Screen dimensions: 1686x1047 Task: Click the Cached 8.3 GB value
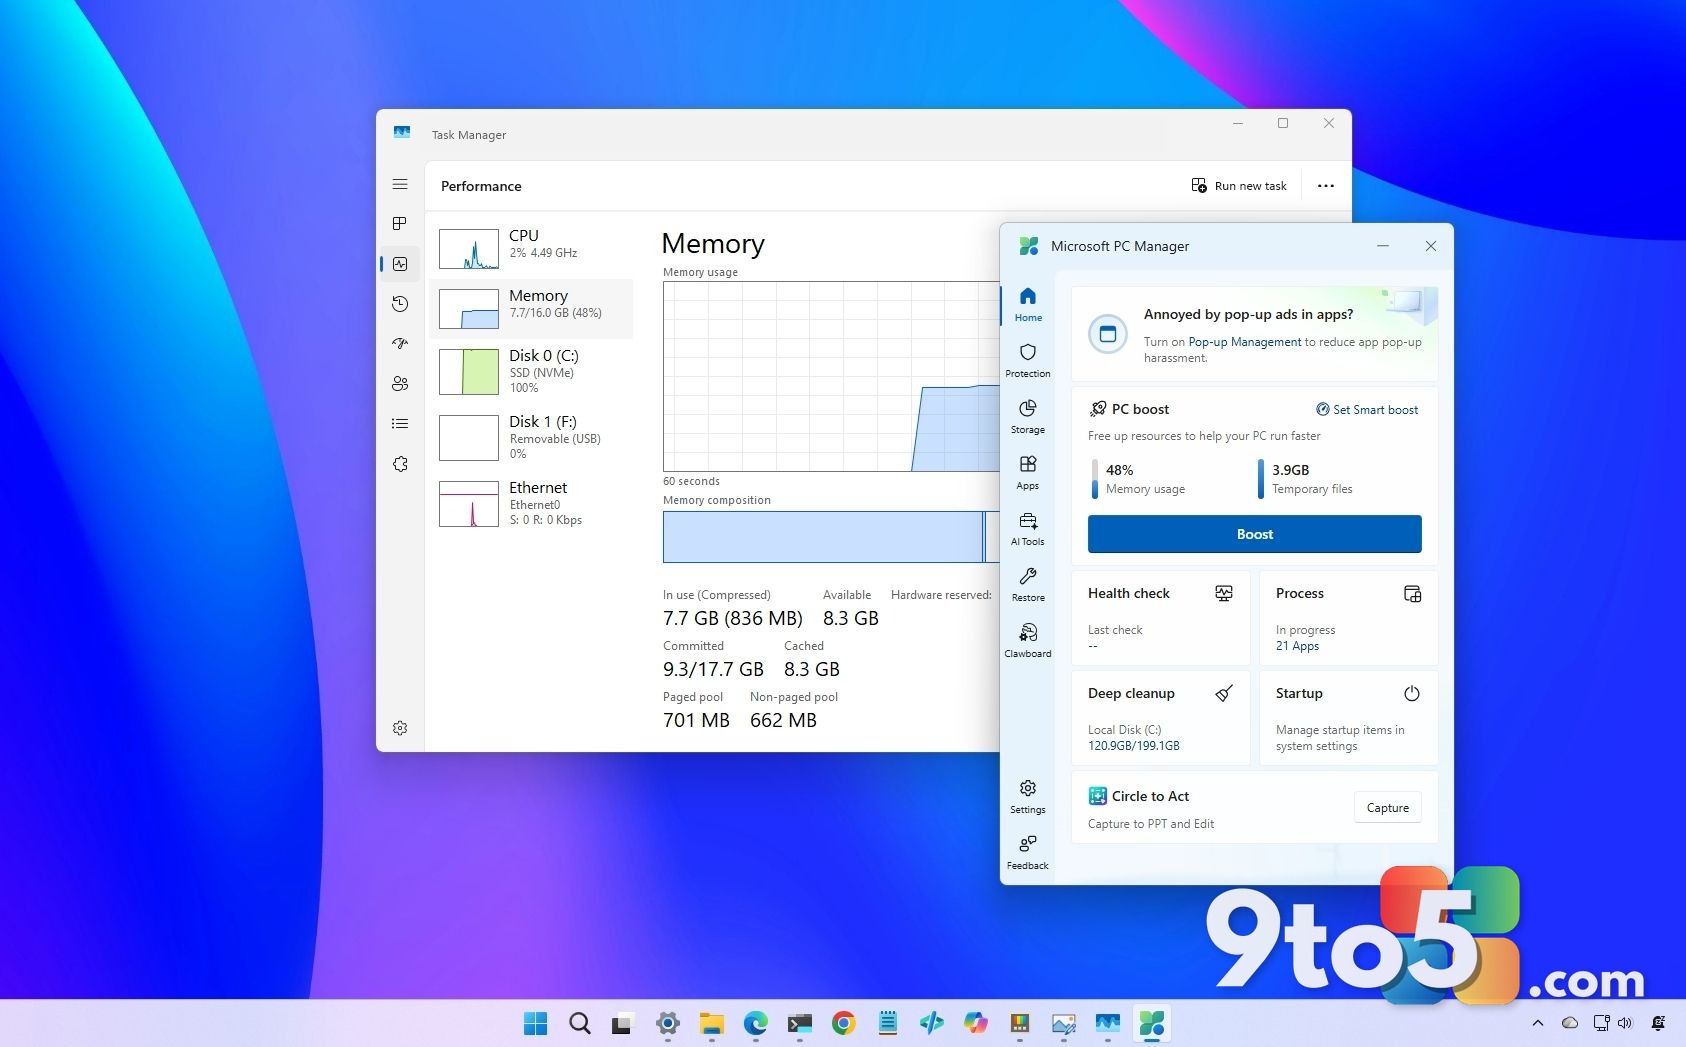pyautogui.click(x=812, y=670)
